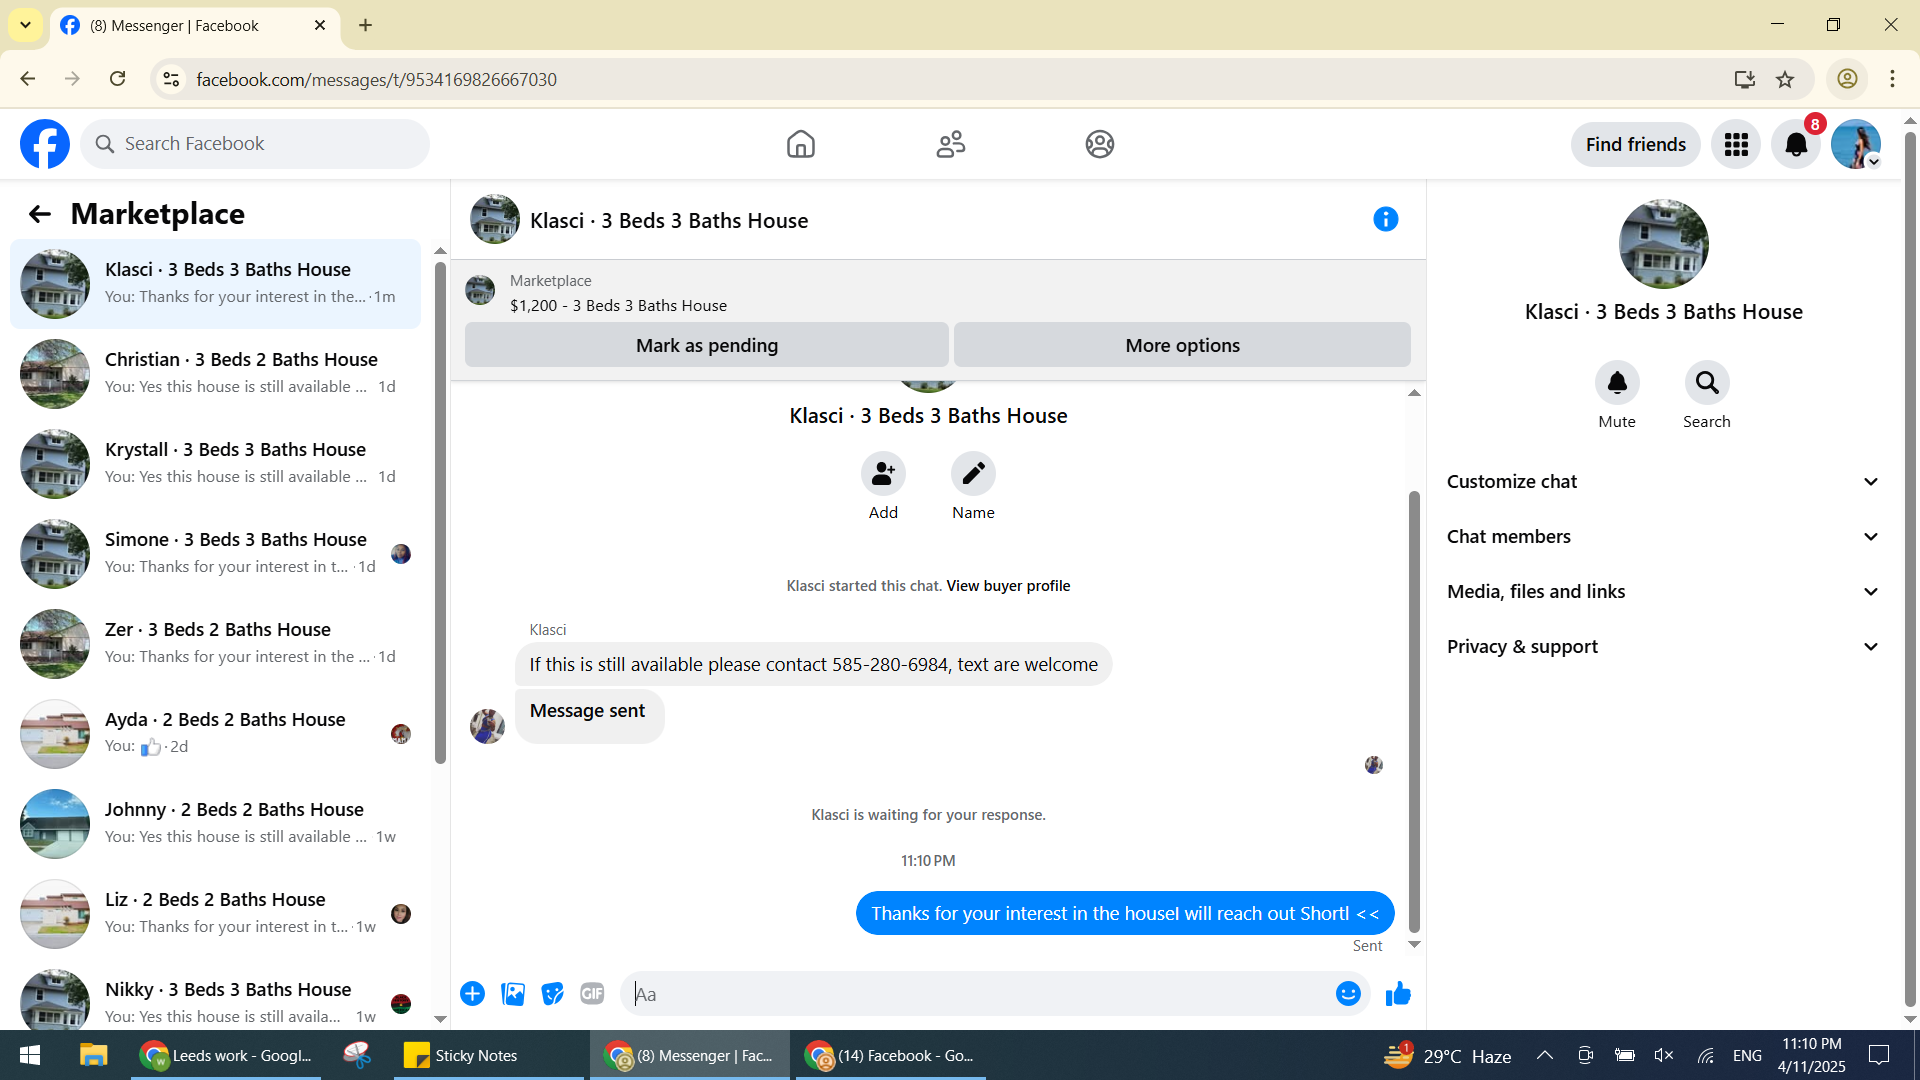Open conversation information icon
The height and width of the screenshot is (1080, 1920).
tap(1385, 219)
